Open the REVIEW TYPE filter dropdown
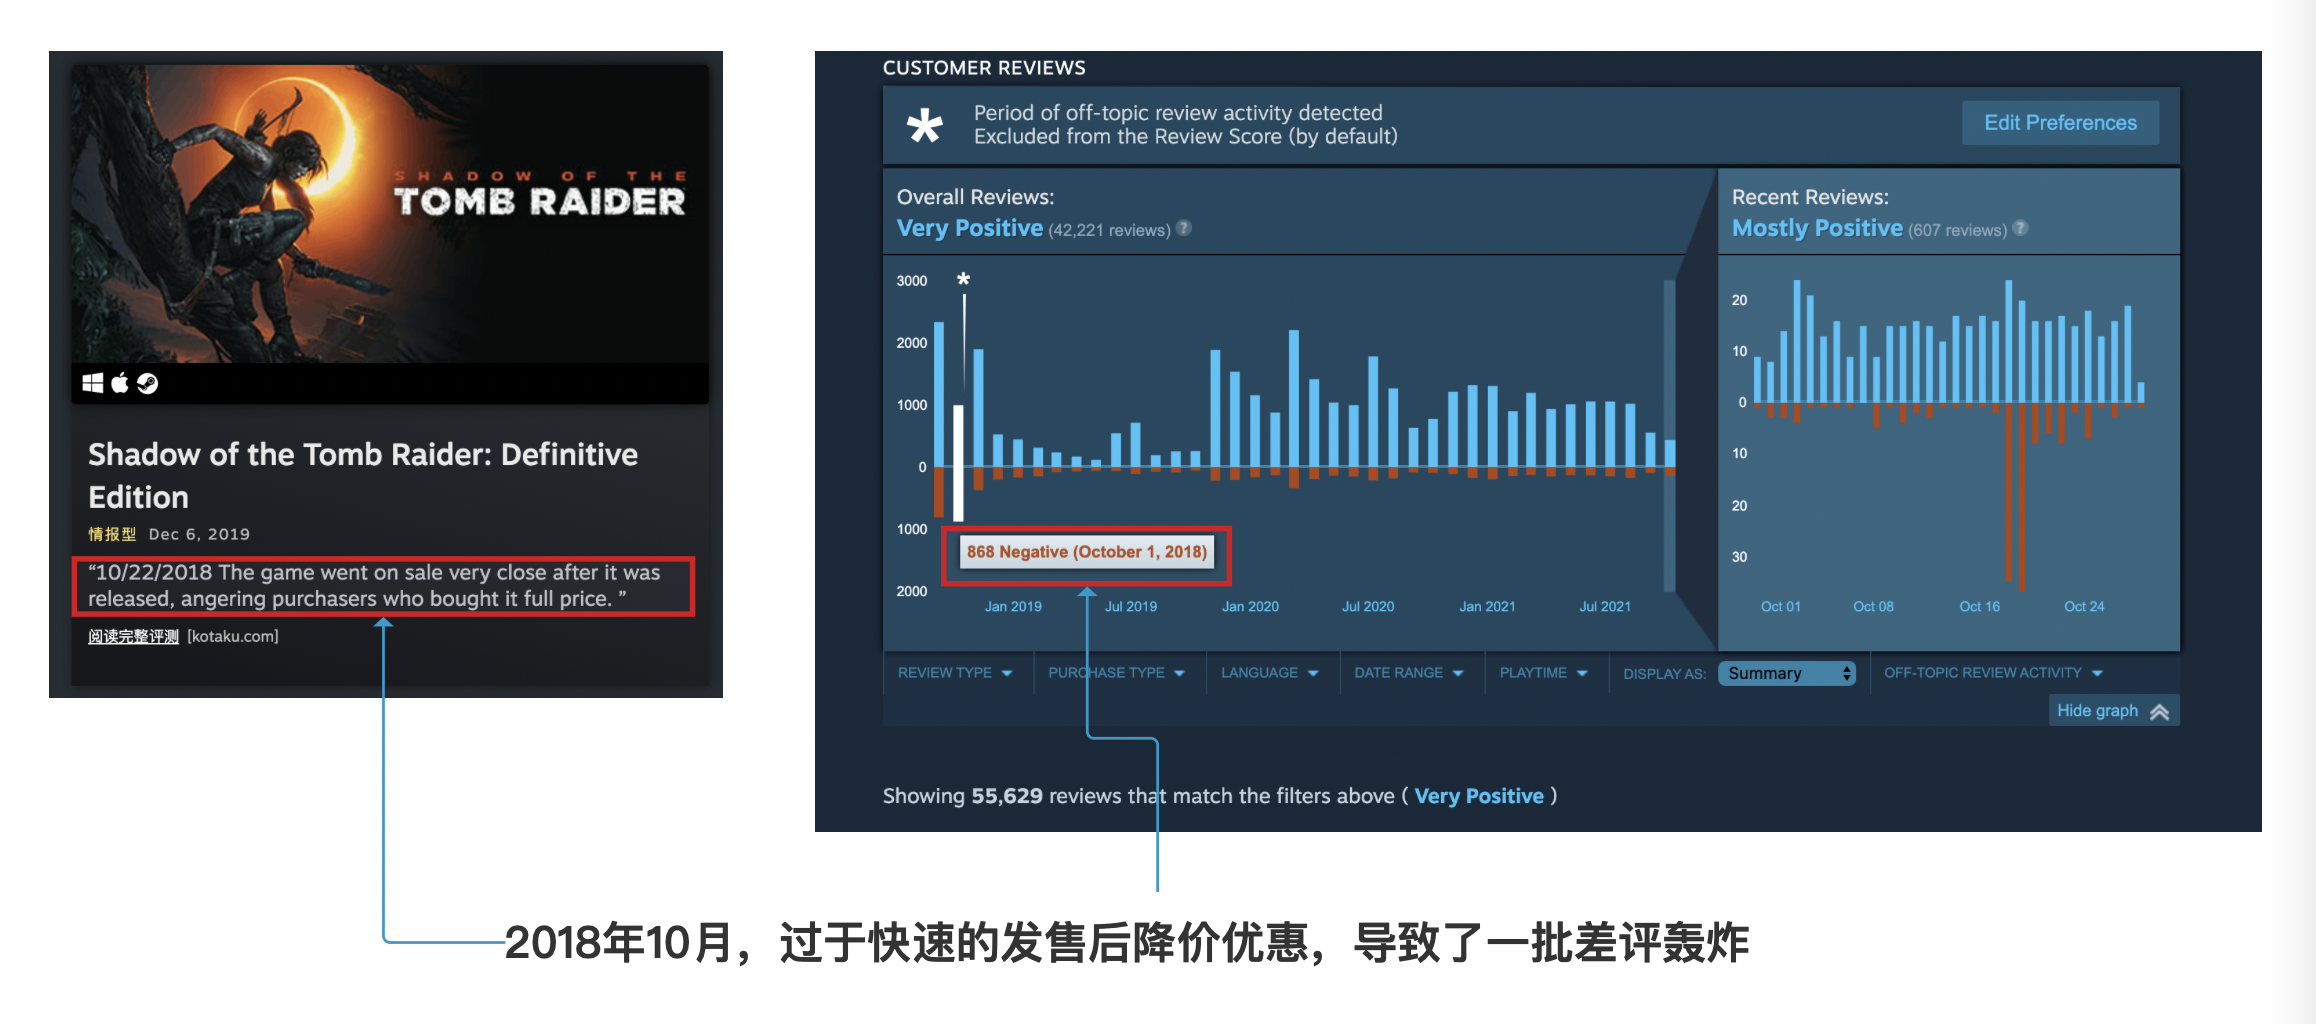Screen dimensions: 2316x1024 pyautogui.click(x=955, y=673)
